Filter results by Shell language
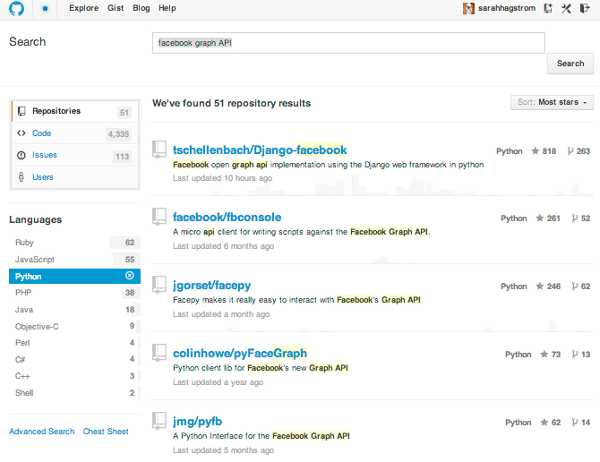The height and width of the screenshot is (462, 600). click(75, 393)
